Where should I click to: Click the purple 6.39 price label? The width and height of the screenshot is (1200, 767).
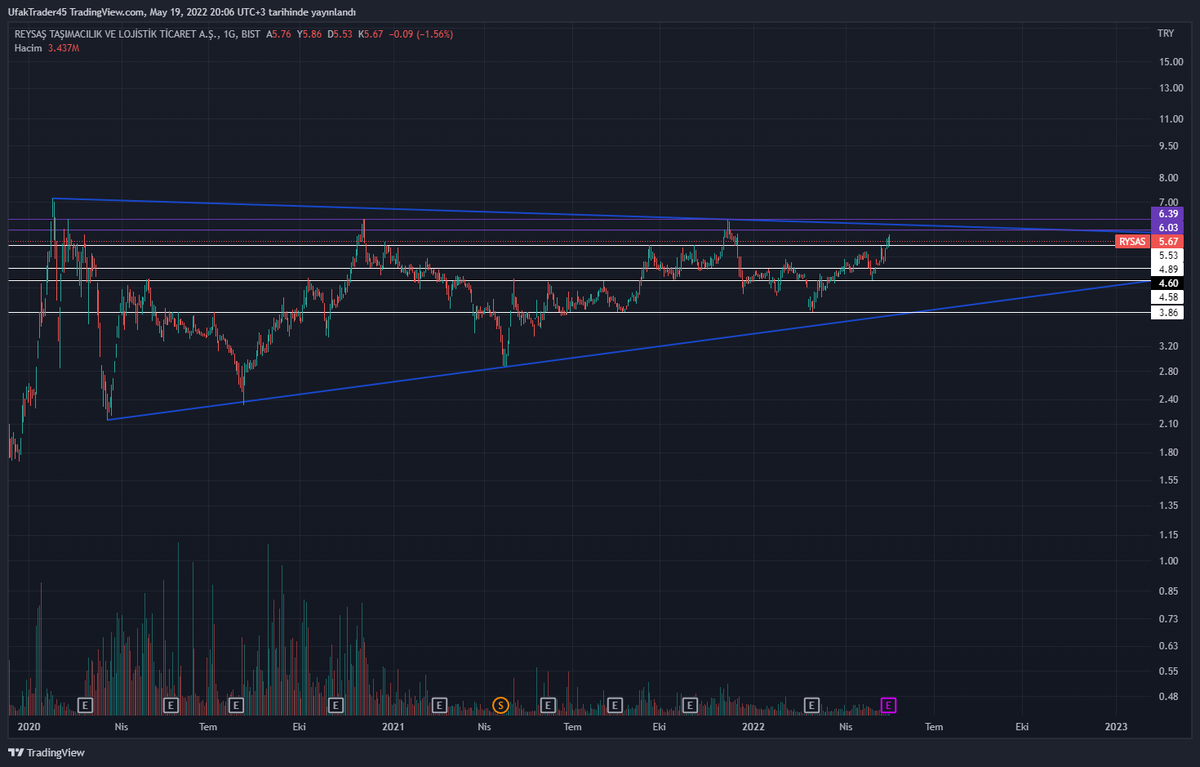point(1168,214)
